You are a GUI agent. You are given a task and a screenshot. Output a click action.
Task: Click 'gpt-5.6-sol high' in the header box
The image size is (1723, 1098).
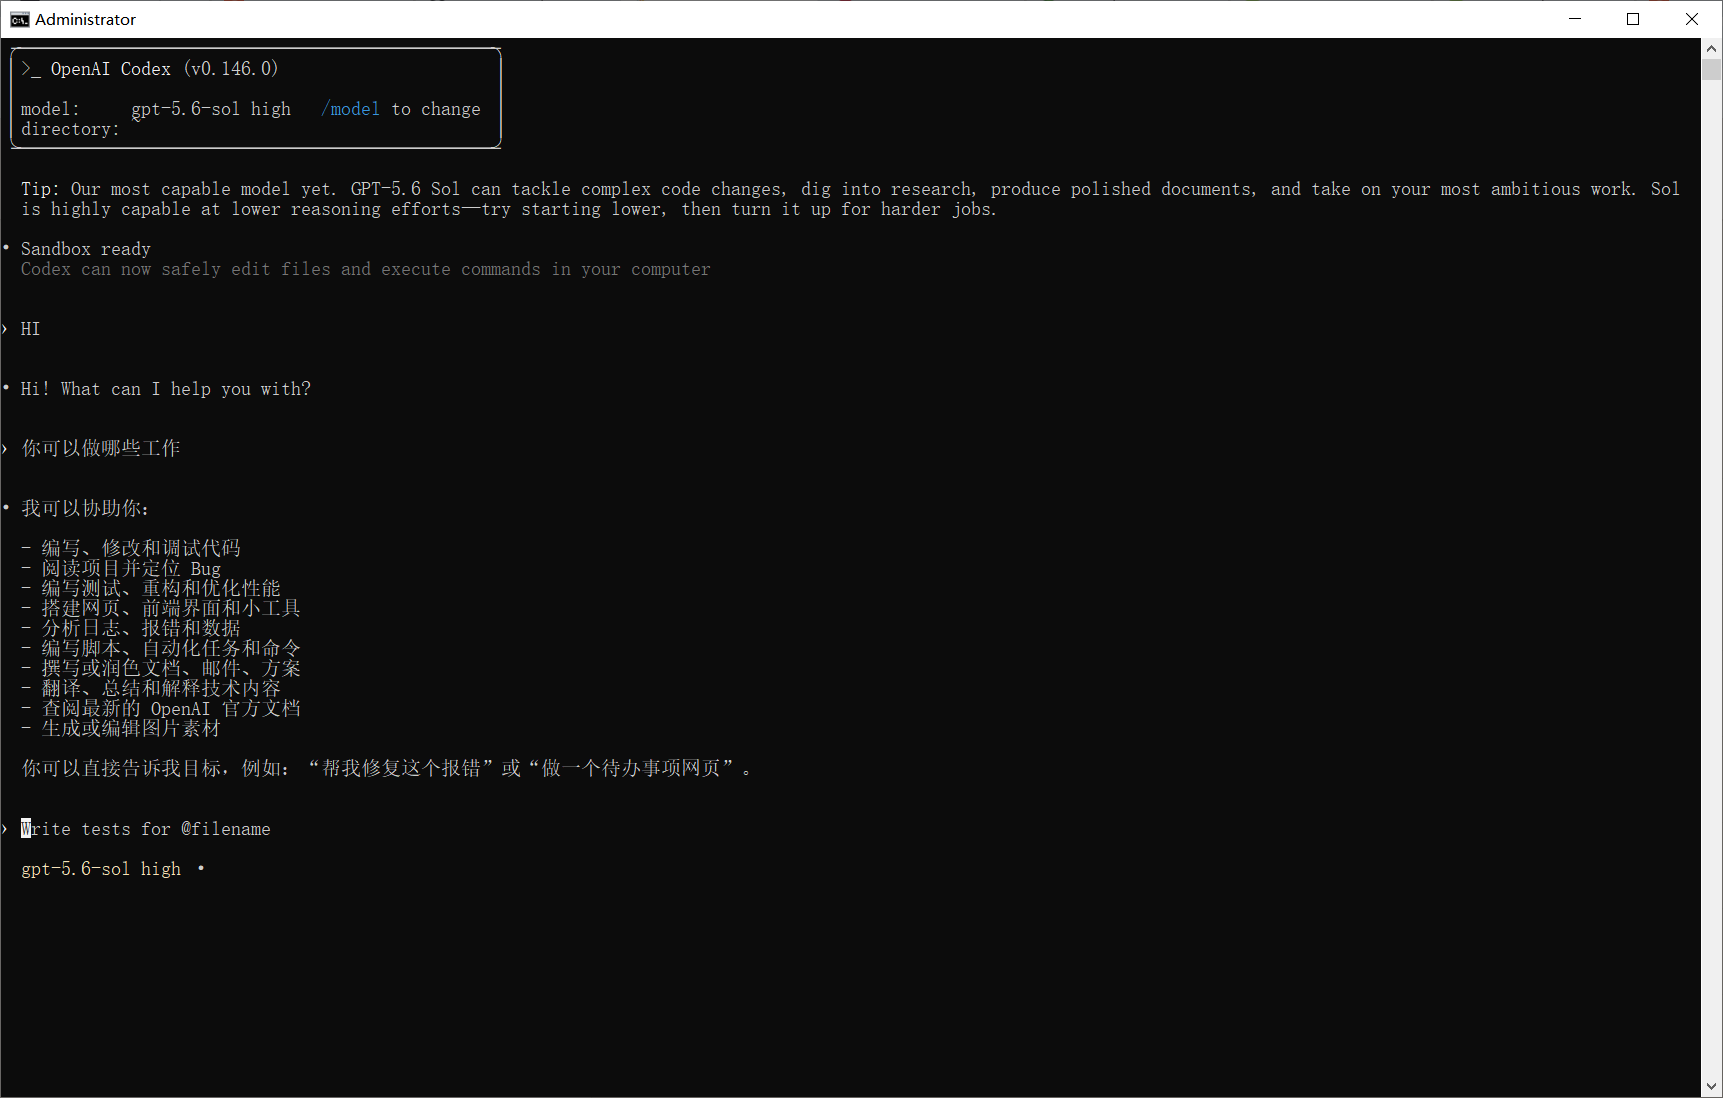[x=211, y=109]
